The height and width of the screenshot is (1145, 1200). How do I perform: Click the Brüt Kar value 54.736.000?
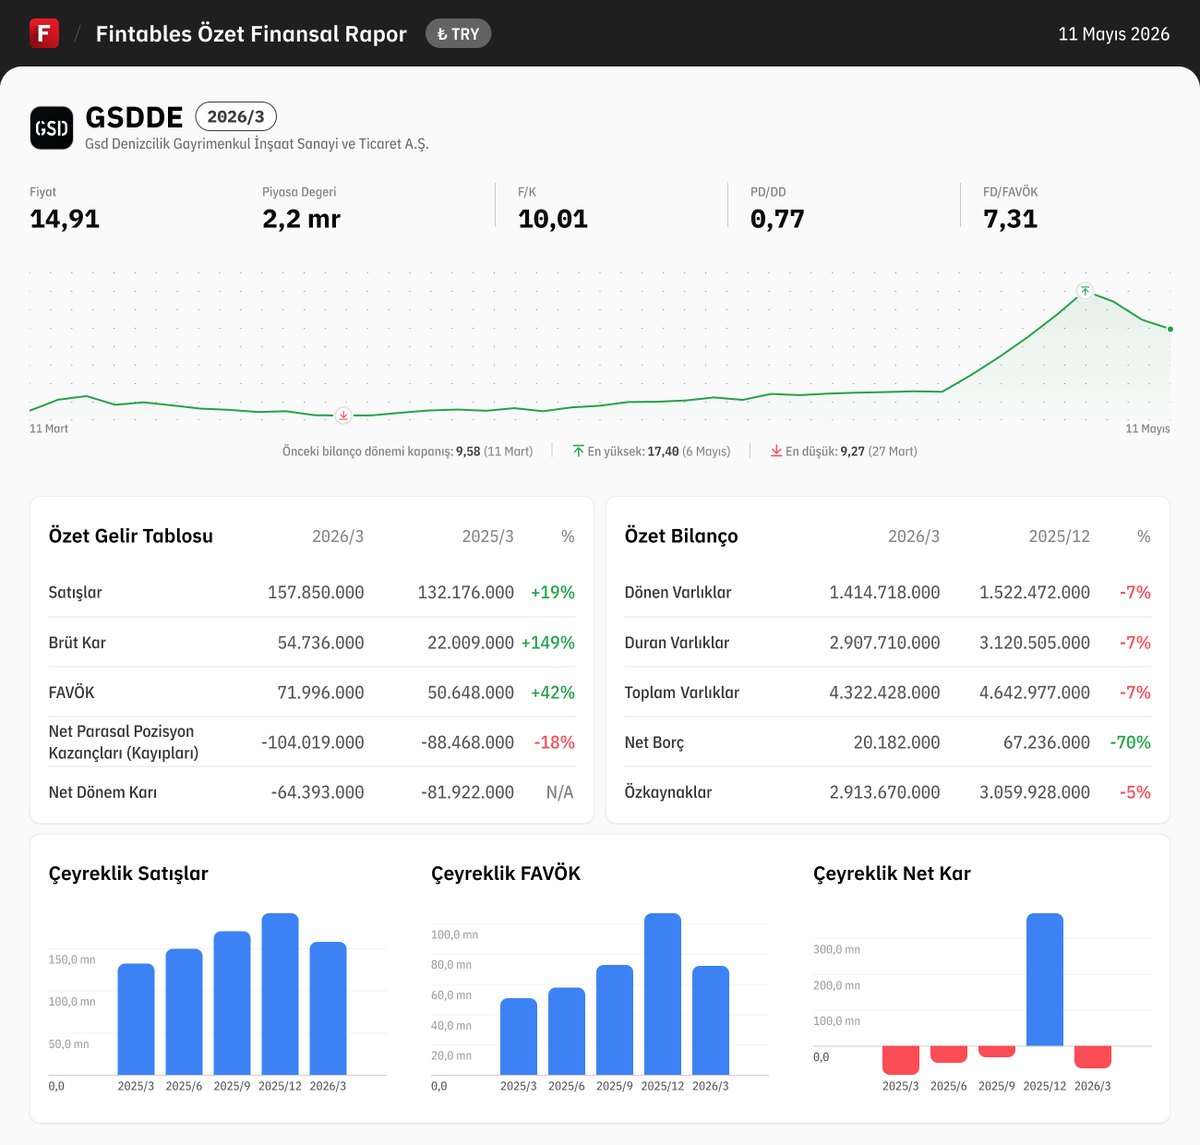pos(321,642)
